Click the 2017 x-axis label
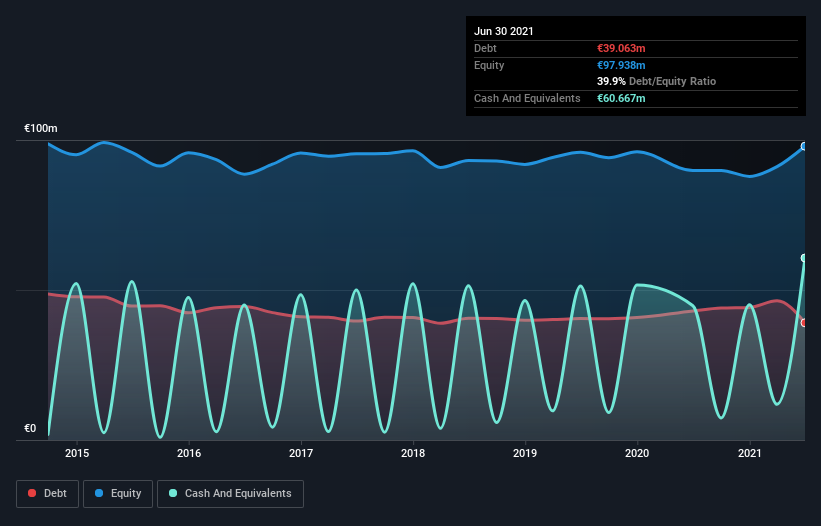Viewport: 821px width, 526px height. click(x=301, y=453)
